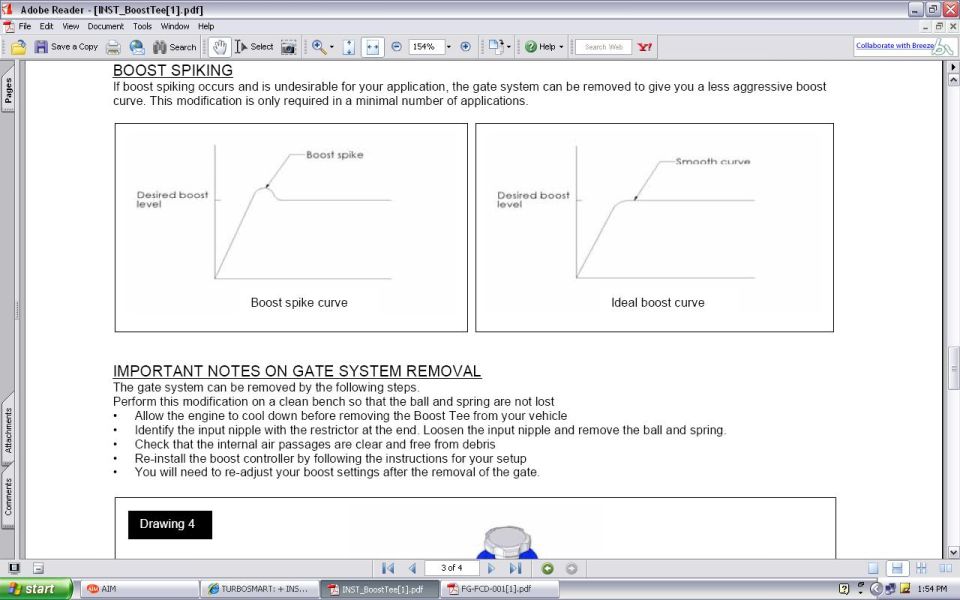This screenshot has height=600, width=960.
Task: Go to the last page
Action: pos(516,568)
